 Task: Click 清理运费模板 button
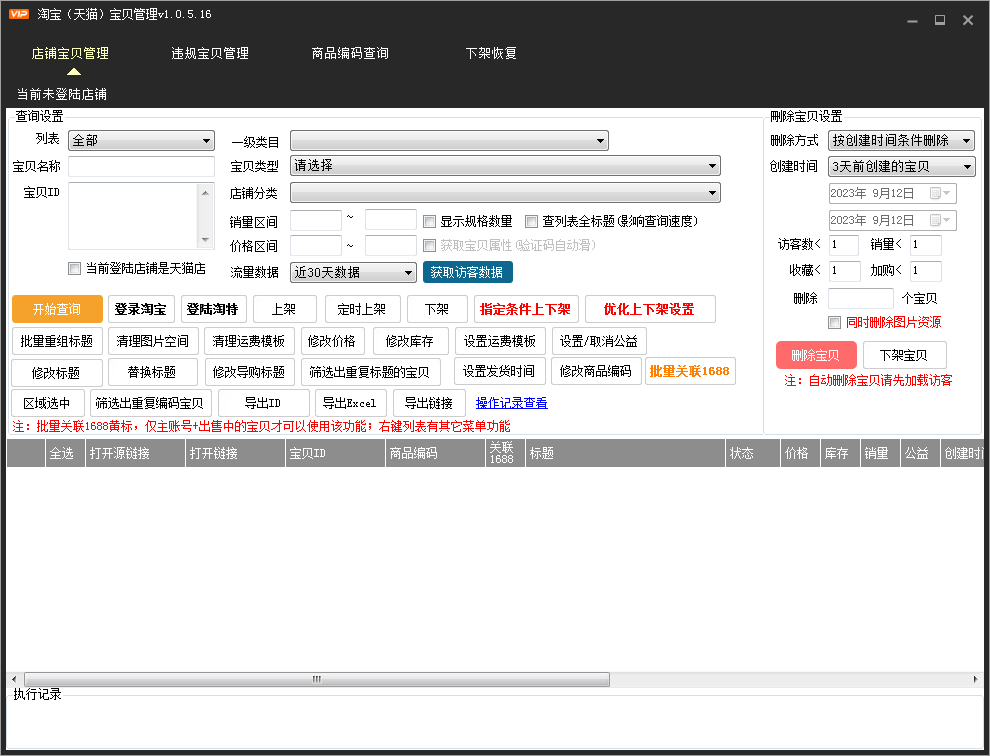(249, 341)
